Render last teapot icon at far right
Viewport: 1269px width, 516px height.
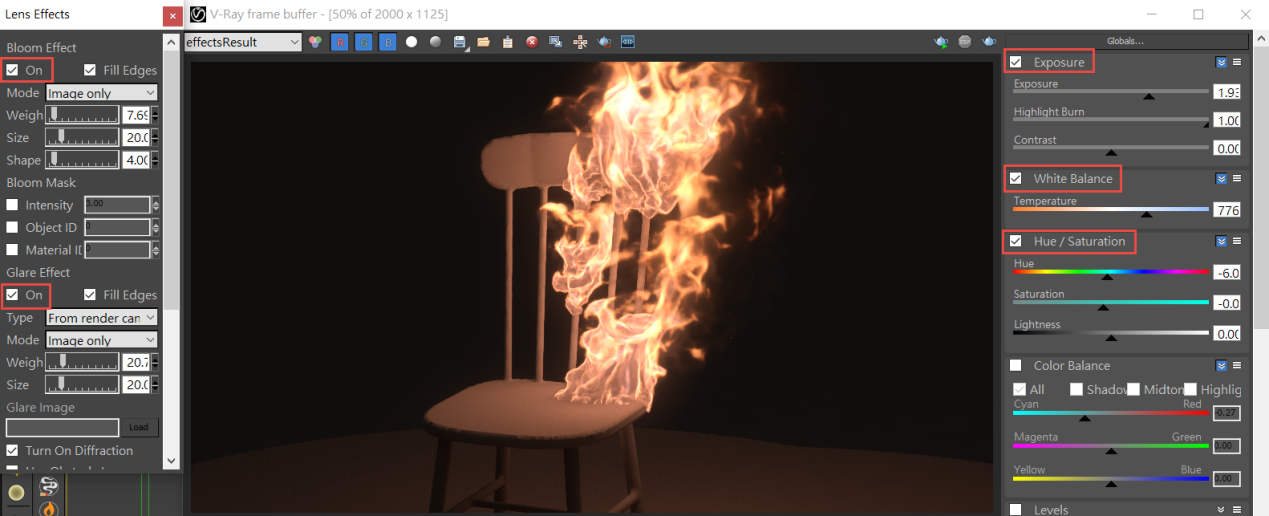pyautogui.click(x=989, y=42)
